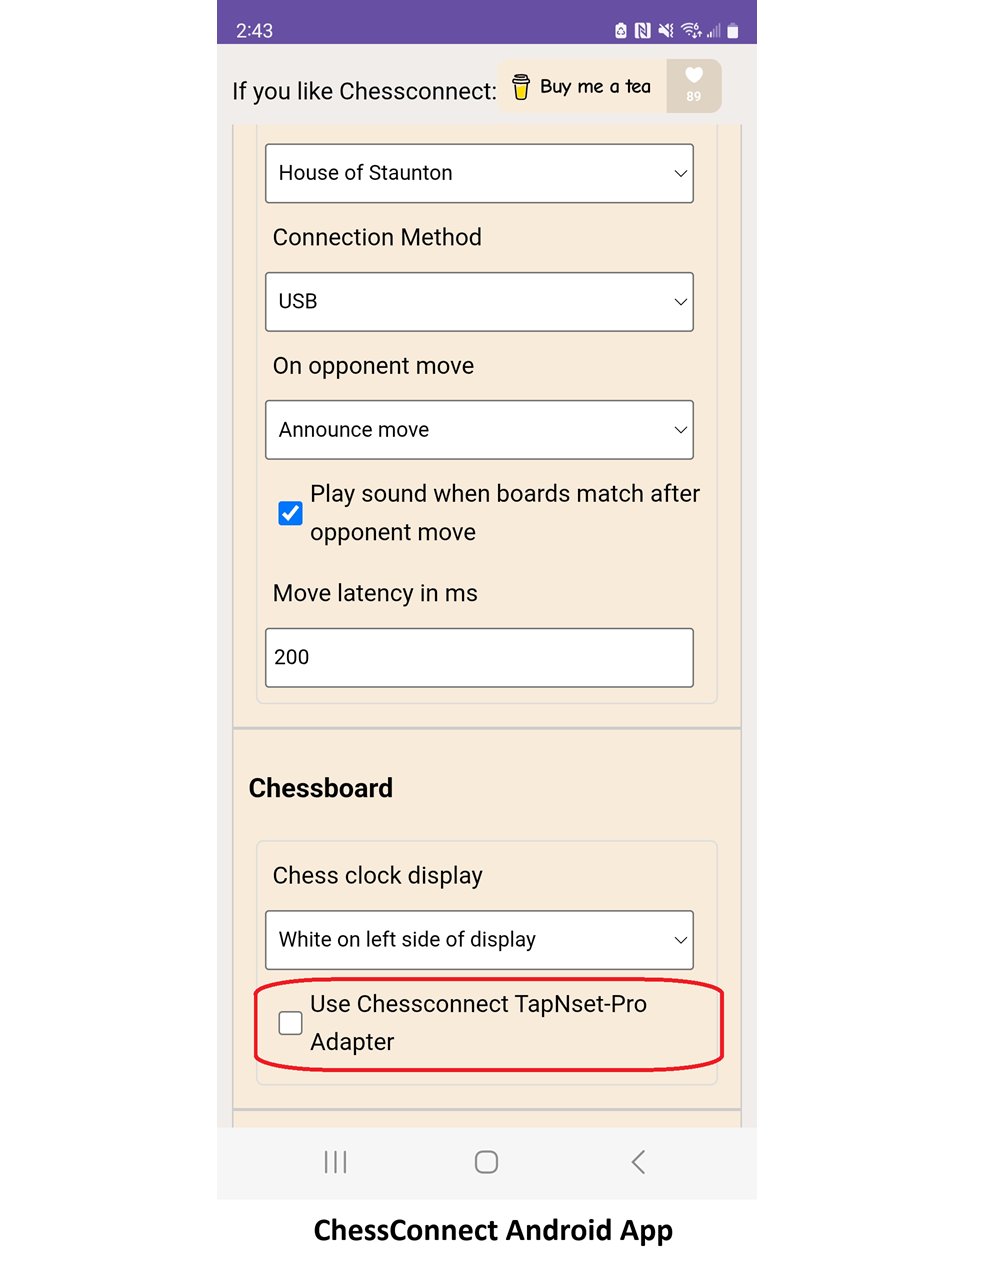Tap the clock time in status bar
991x1264 pixels.
coord(254,31)
